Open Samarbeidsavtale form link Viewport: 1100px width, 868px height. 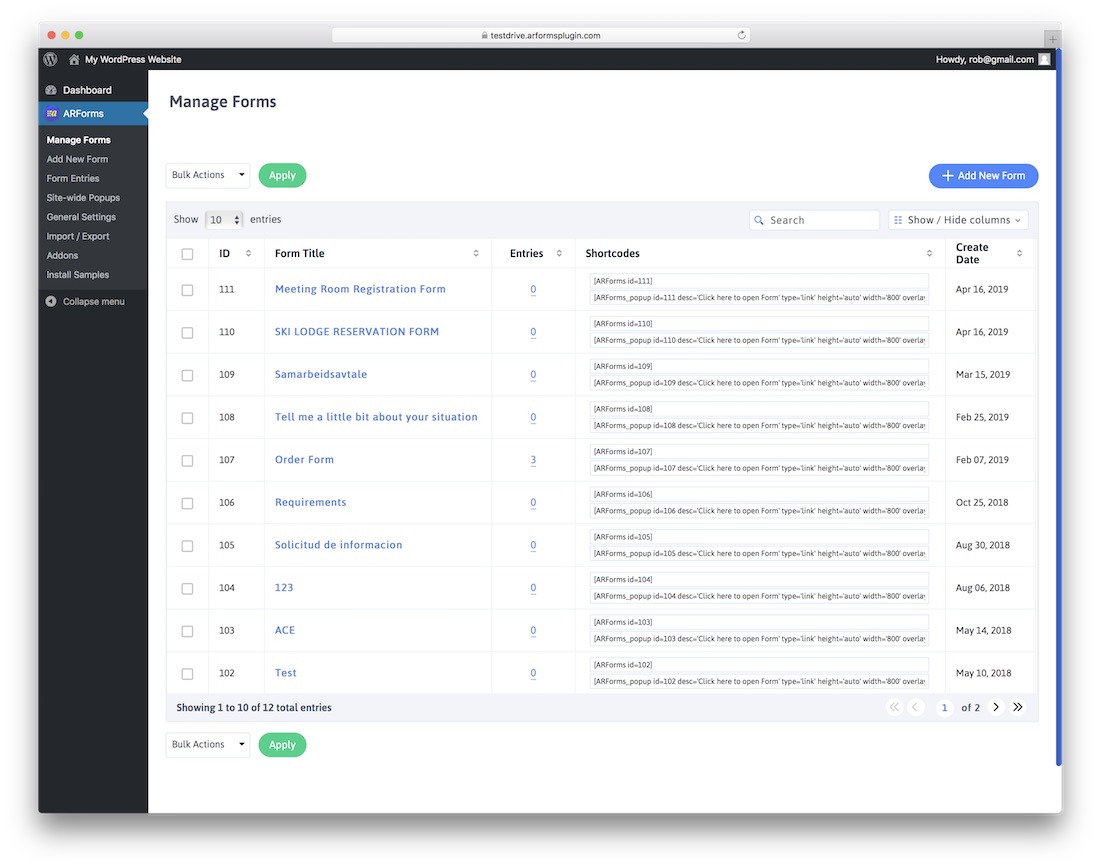pyautogui.click(x=321, y=375)
